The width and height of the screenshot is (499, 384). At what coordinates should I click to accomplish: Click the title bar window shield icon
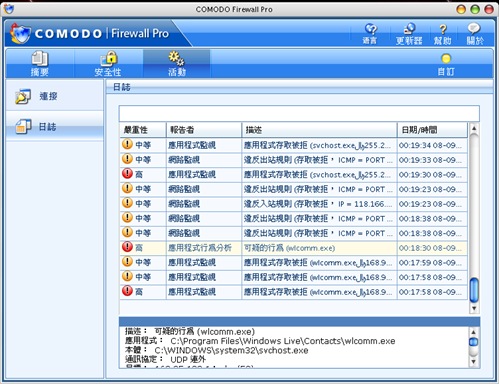click(9, 9)
